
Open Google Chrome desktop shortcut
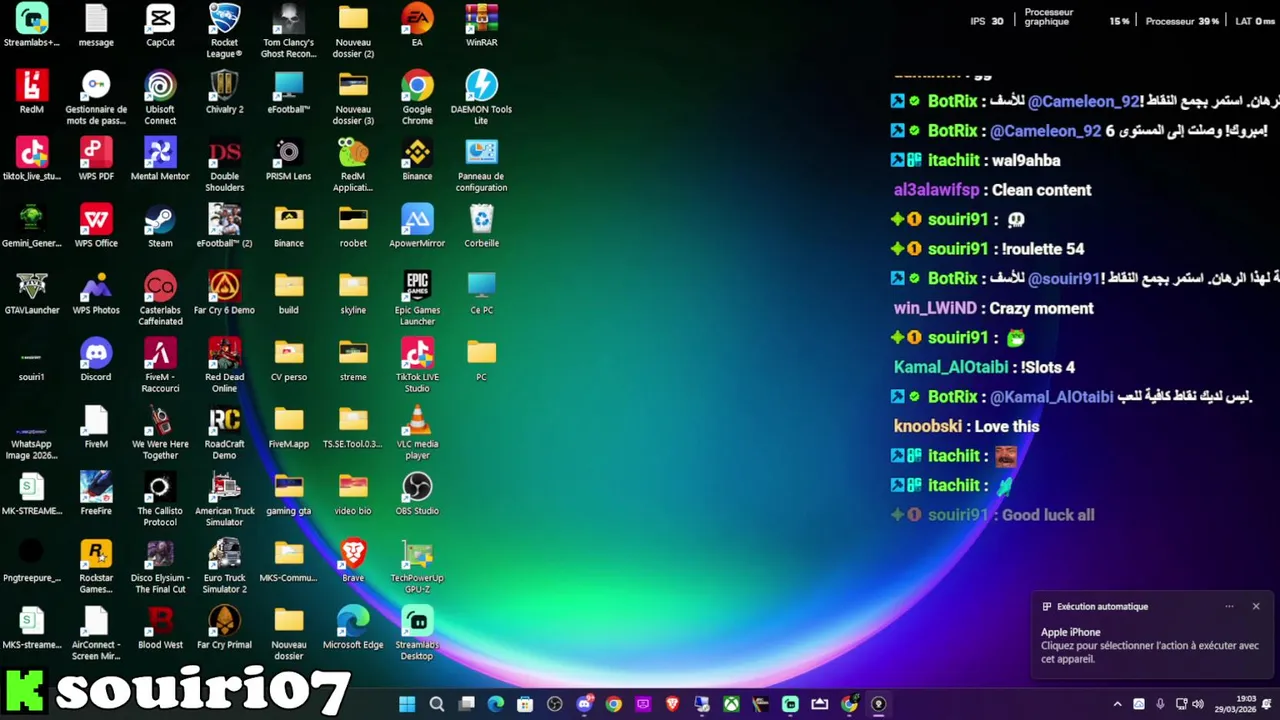[417, 97]
